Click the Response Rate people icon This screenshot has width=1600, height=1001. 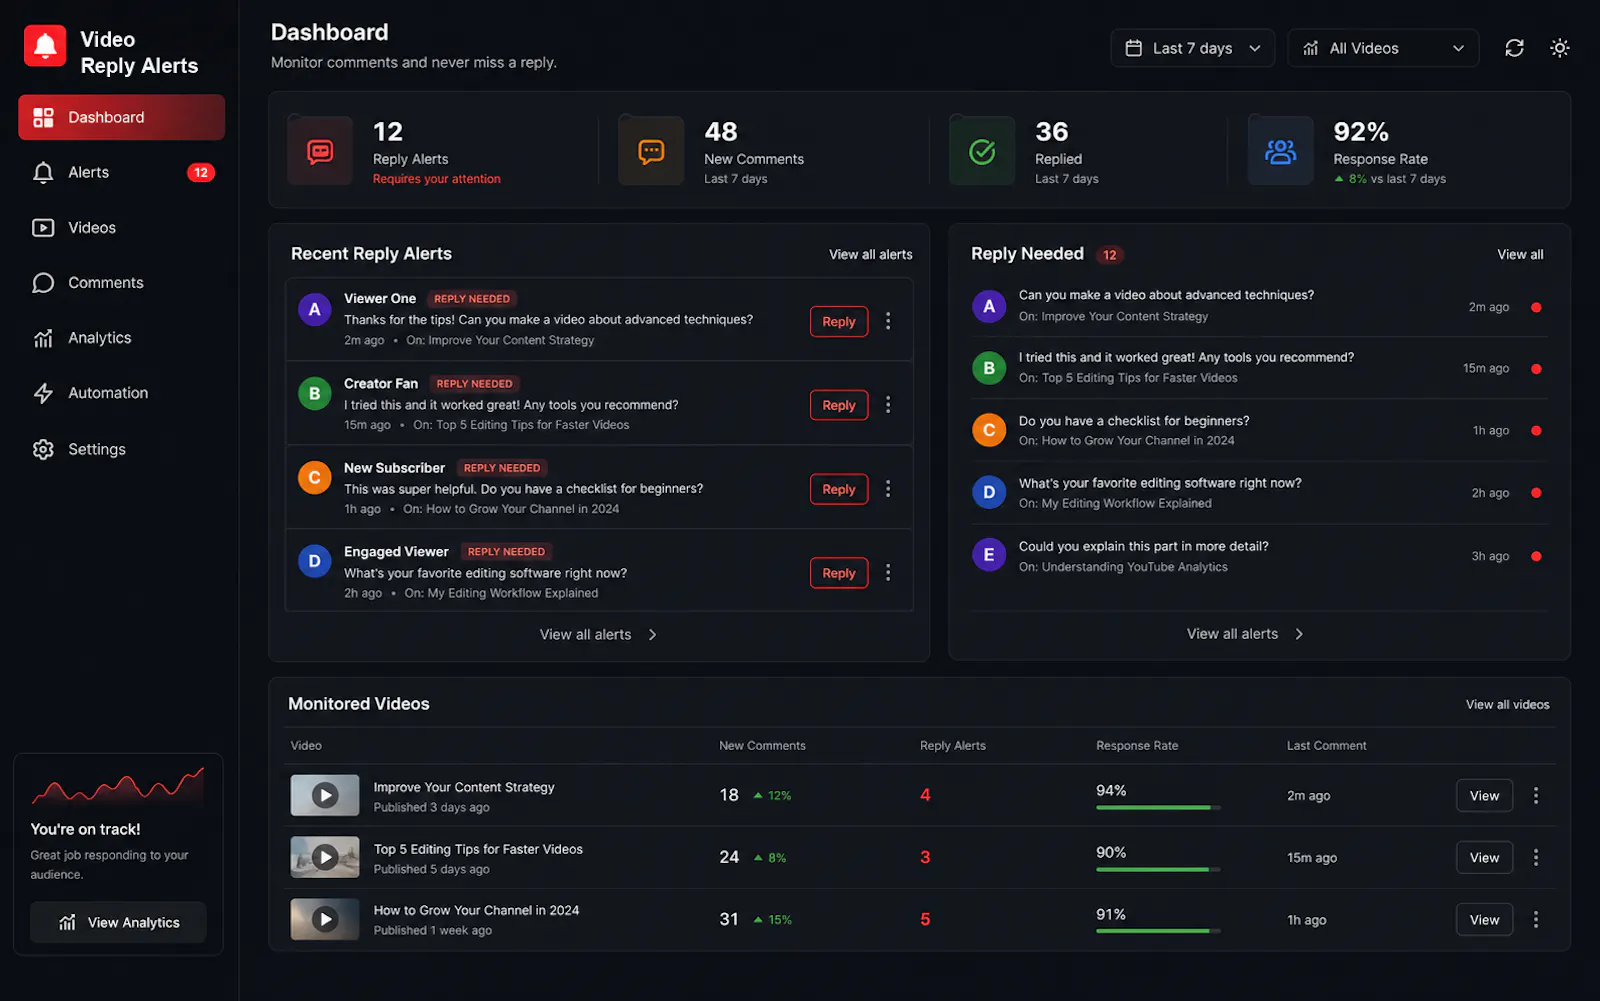(x=1280, y=151)
